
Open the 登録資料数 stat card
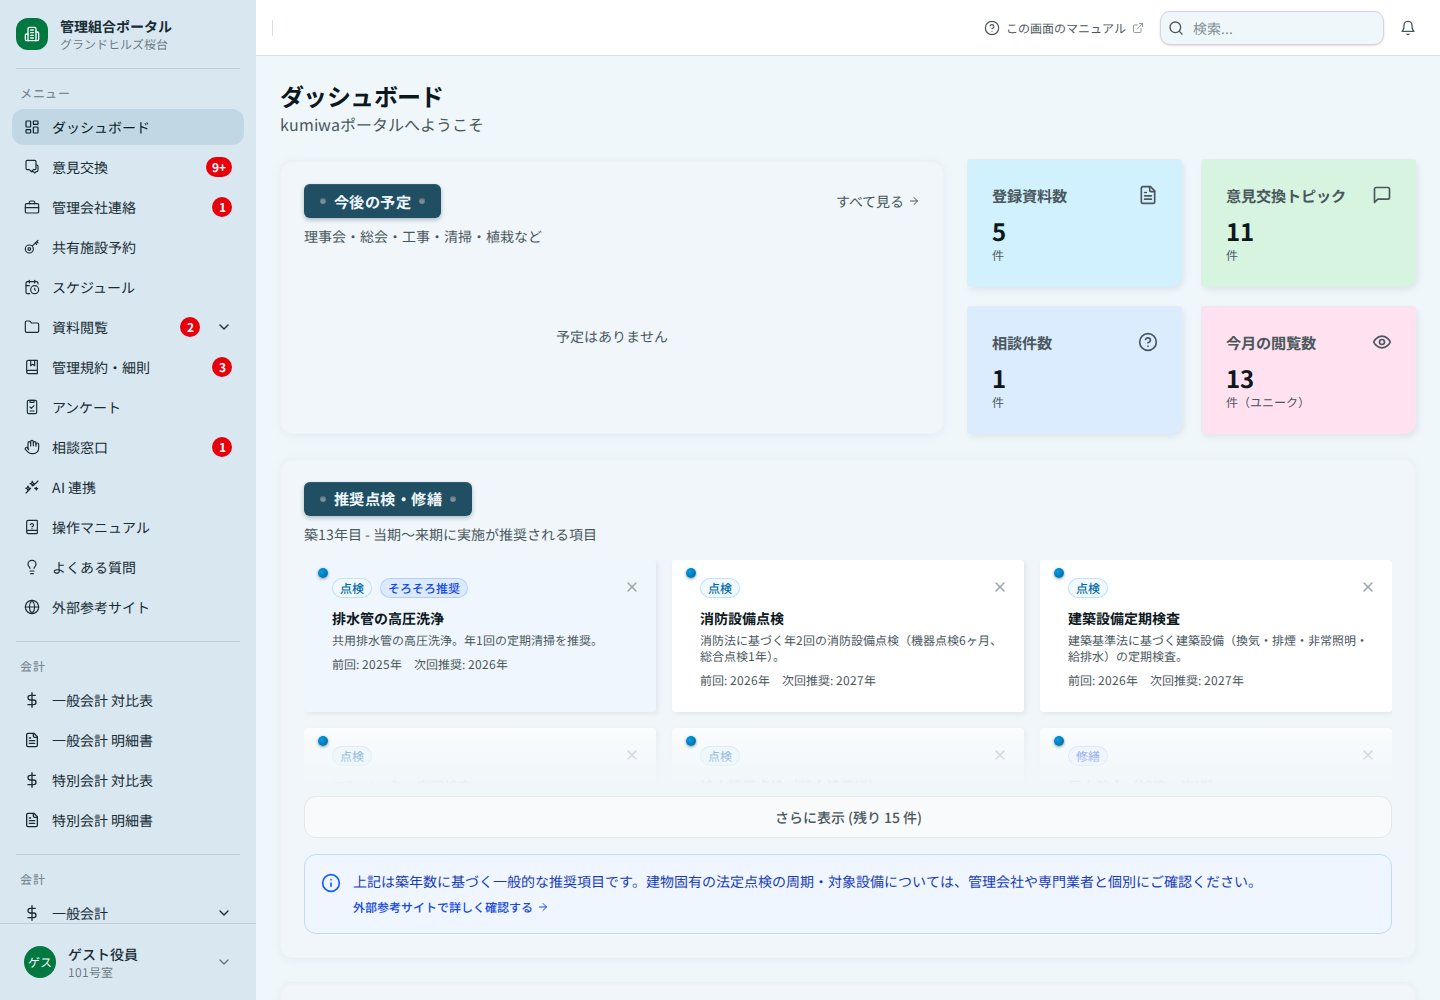click(1075, 224)
